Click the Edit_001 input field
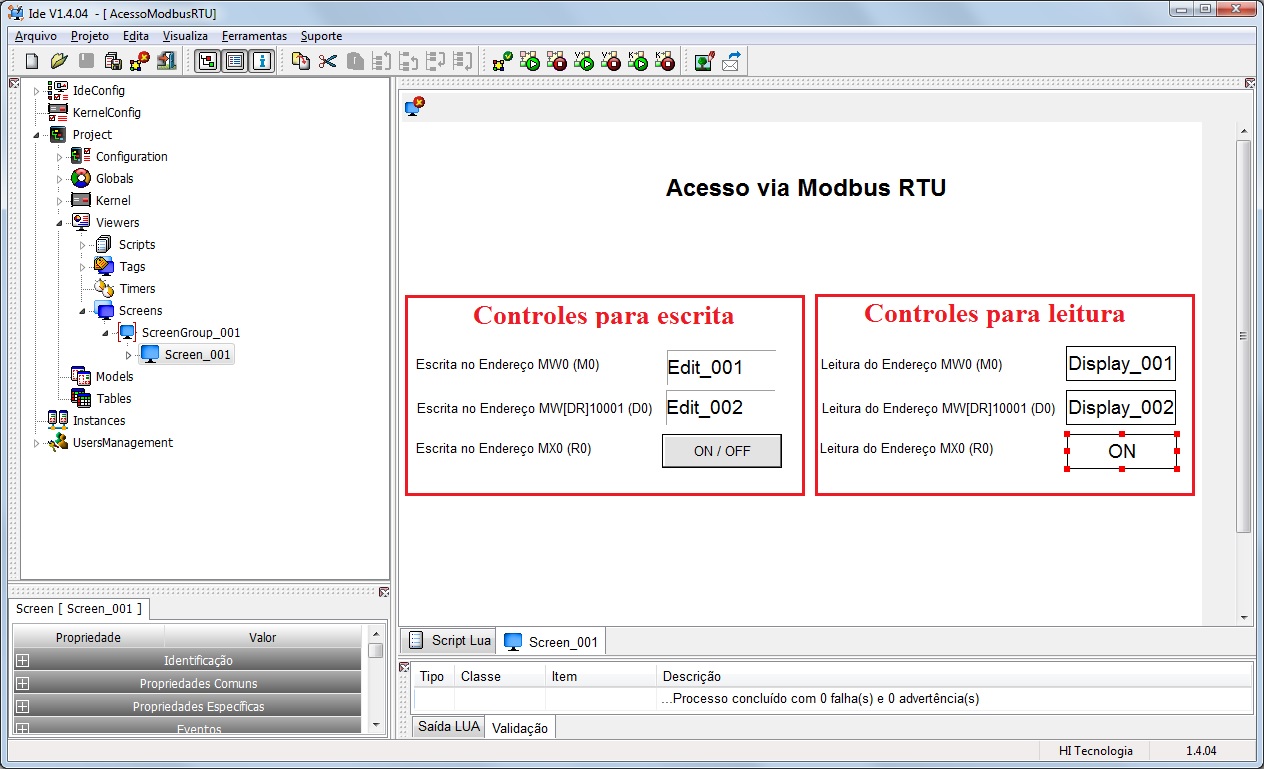 pyautogui.click(x=721, y=367)
